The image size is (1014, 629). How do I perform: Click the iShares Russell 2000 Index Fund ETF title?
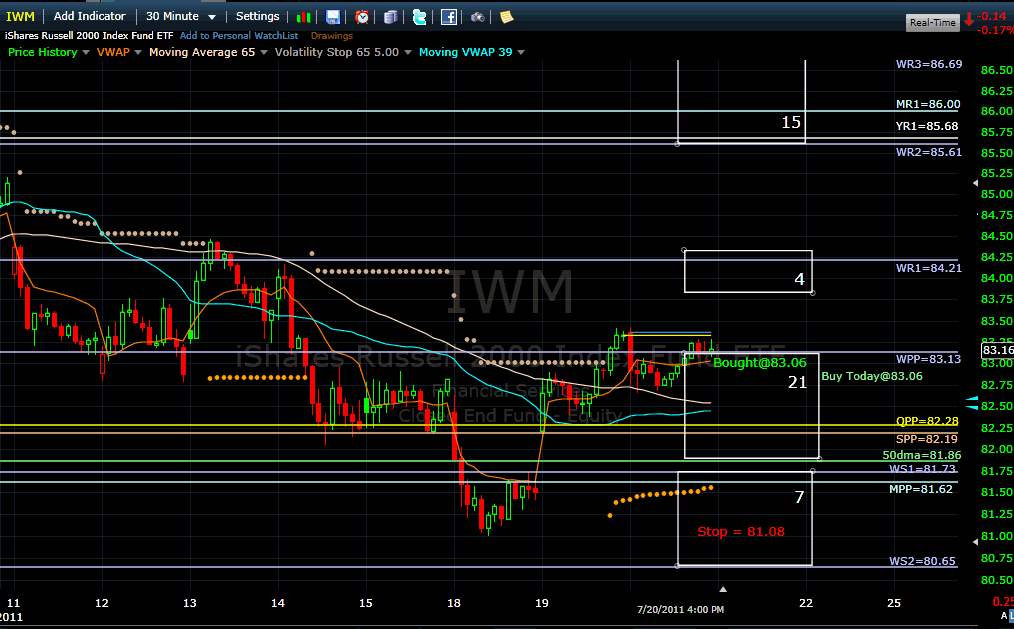point(89,36)
